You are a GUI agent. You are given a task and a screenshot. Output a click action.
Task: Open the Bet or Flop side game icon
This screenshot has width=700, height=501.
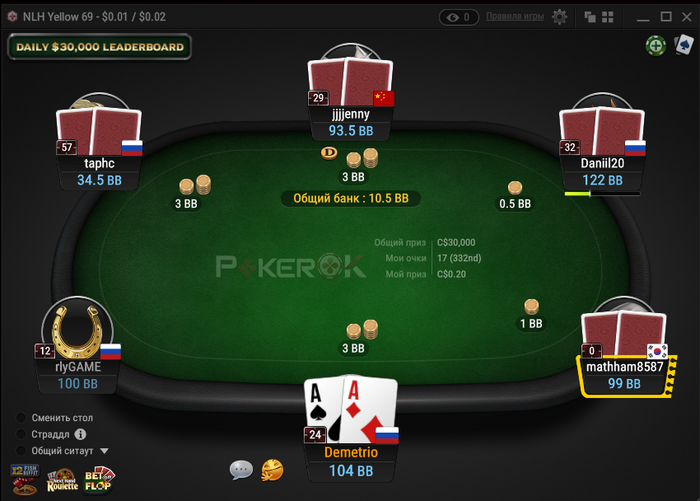(100, 479)
